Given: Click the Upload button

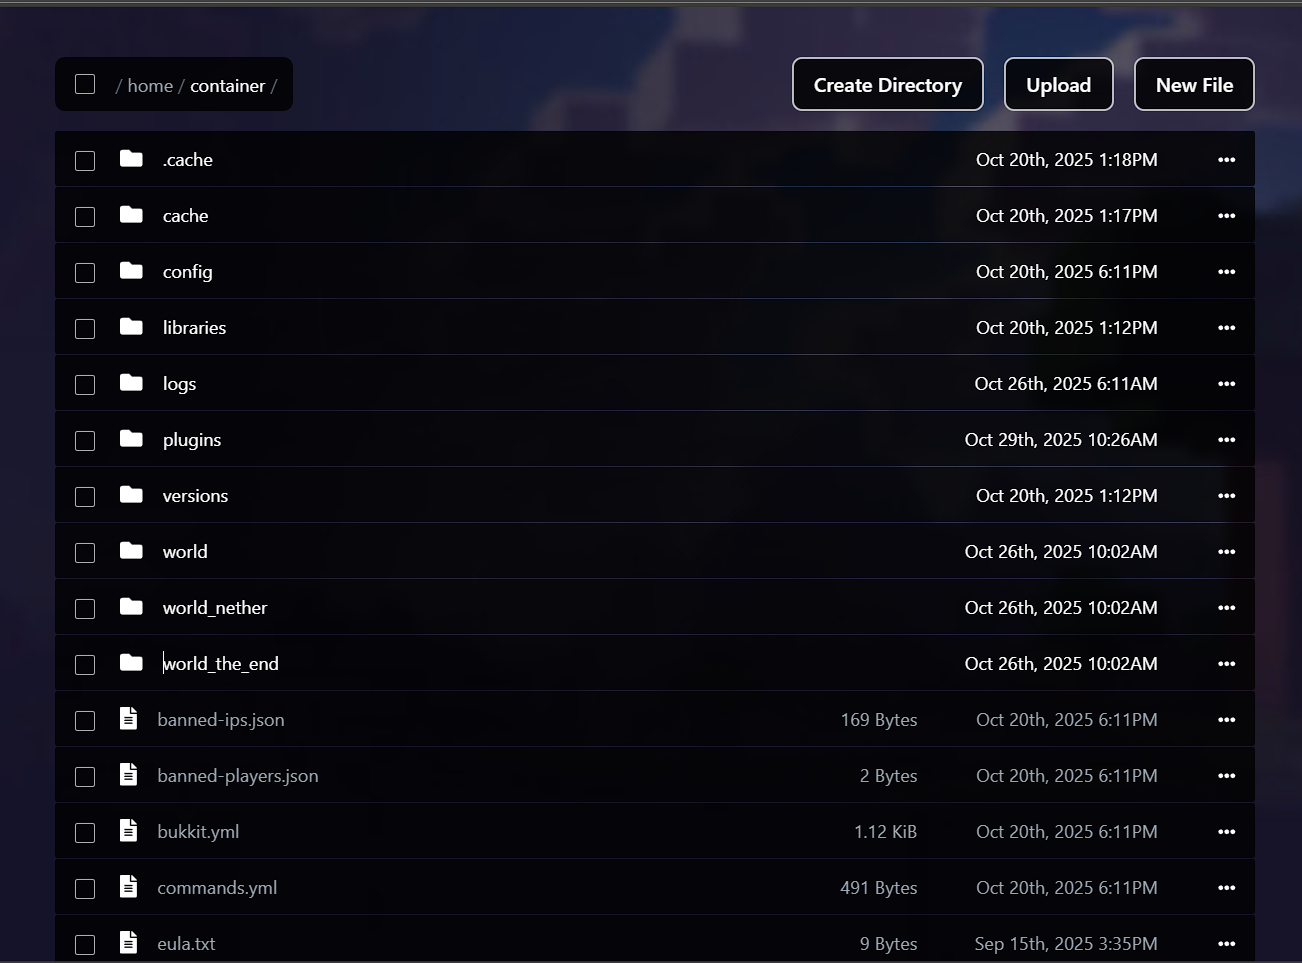Looking at the screenshot, I should [x=1058, y=85].
